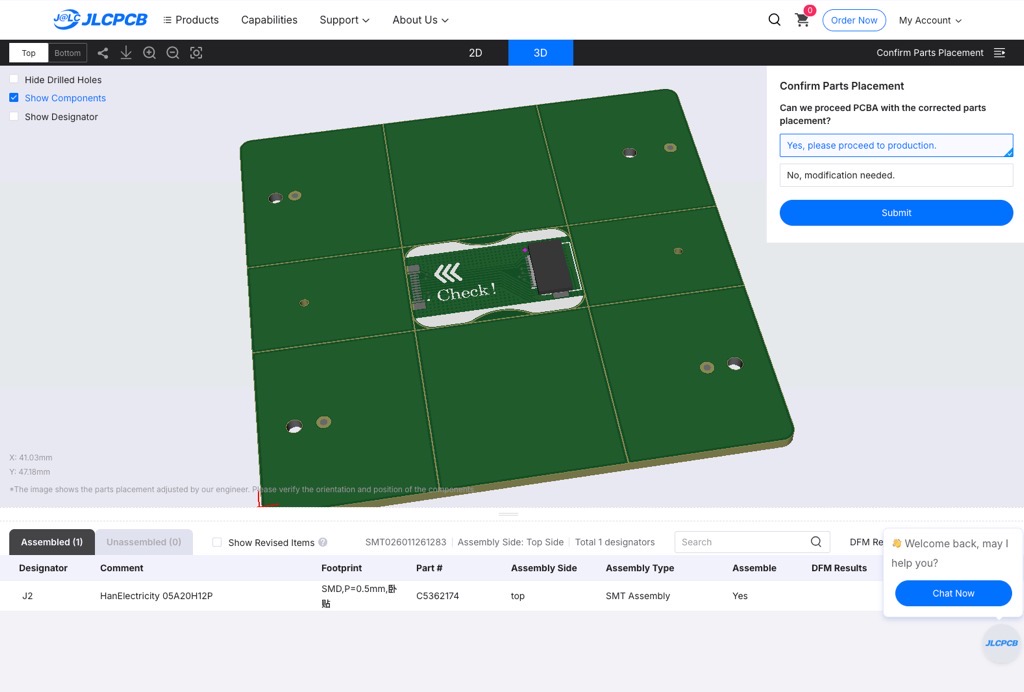The height and width of the screenshot is (692, 1024).
Task: Click the share icon in viewer toolbar
Action: (x=103, y=53)
